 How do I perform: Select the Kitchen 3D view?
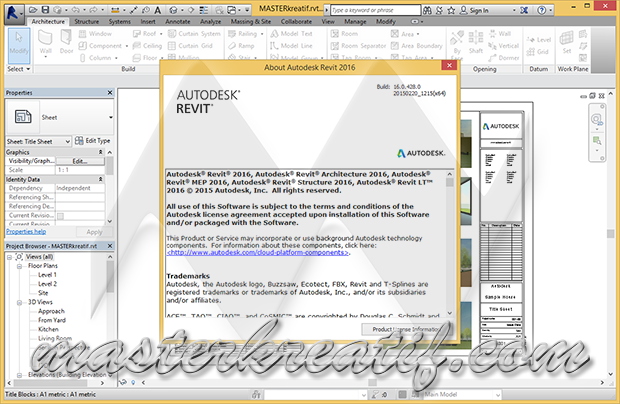pos(48,329)
